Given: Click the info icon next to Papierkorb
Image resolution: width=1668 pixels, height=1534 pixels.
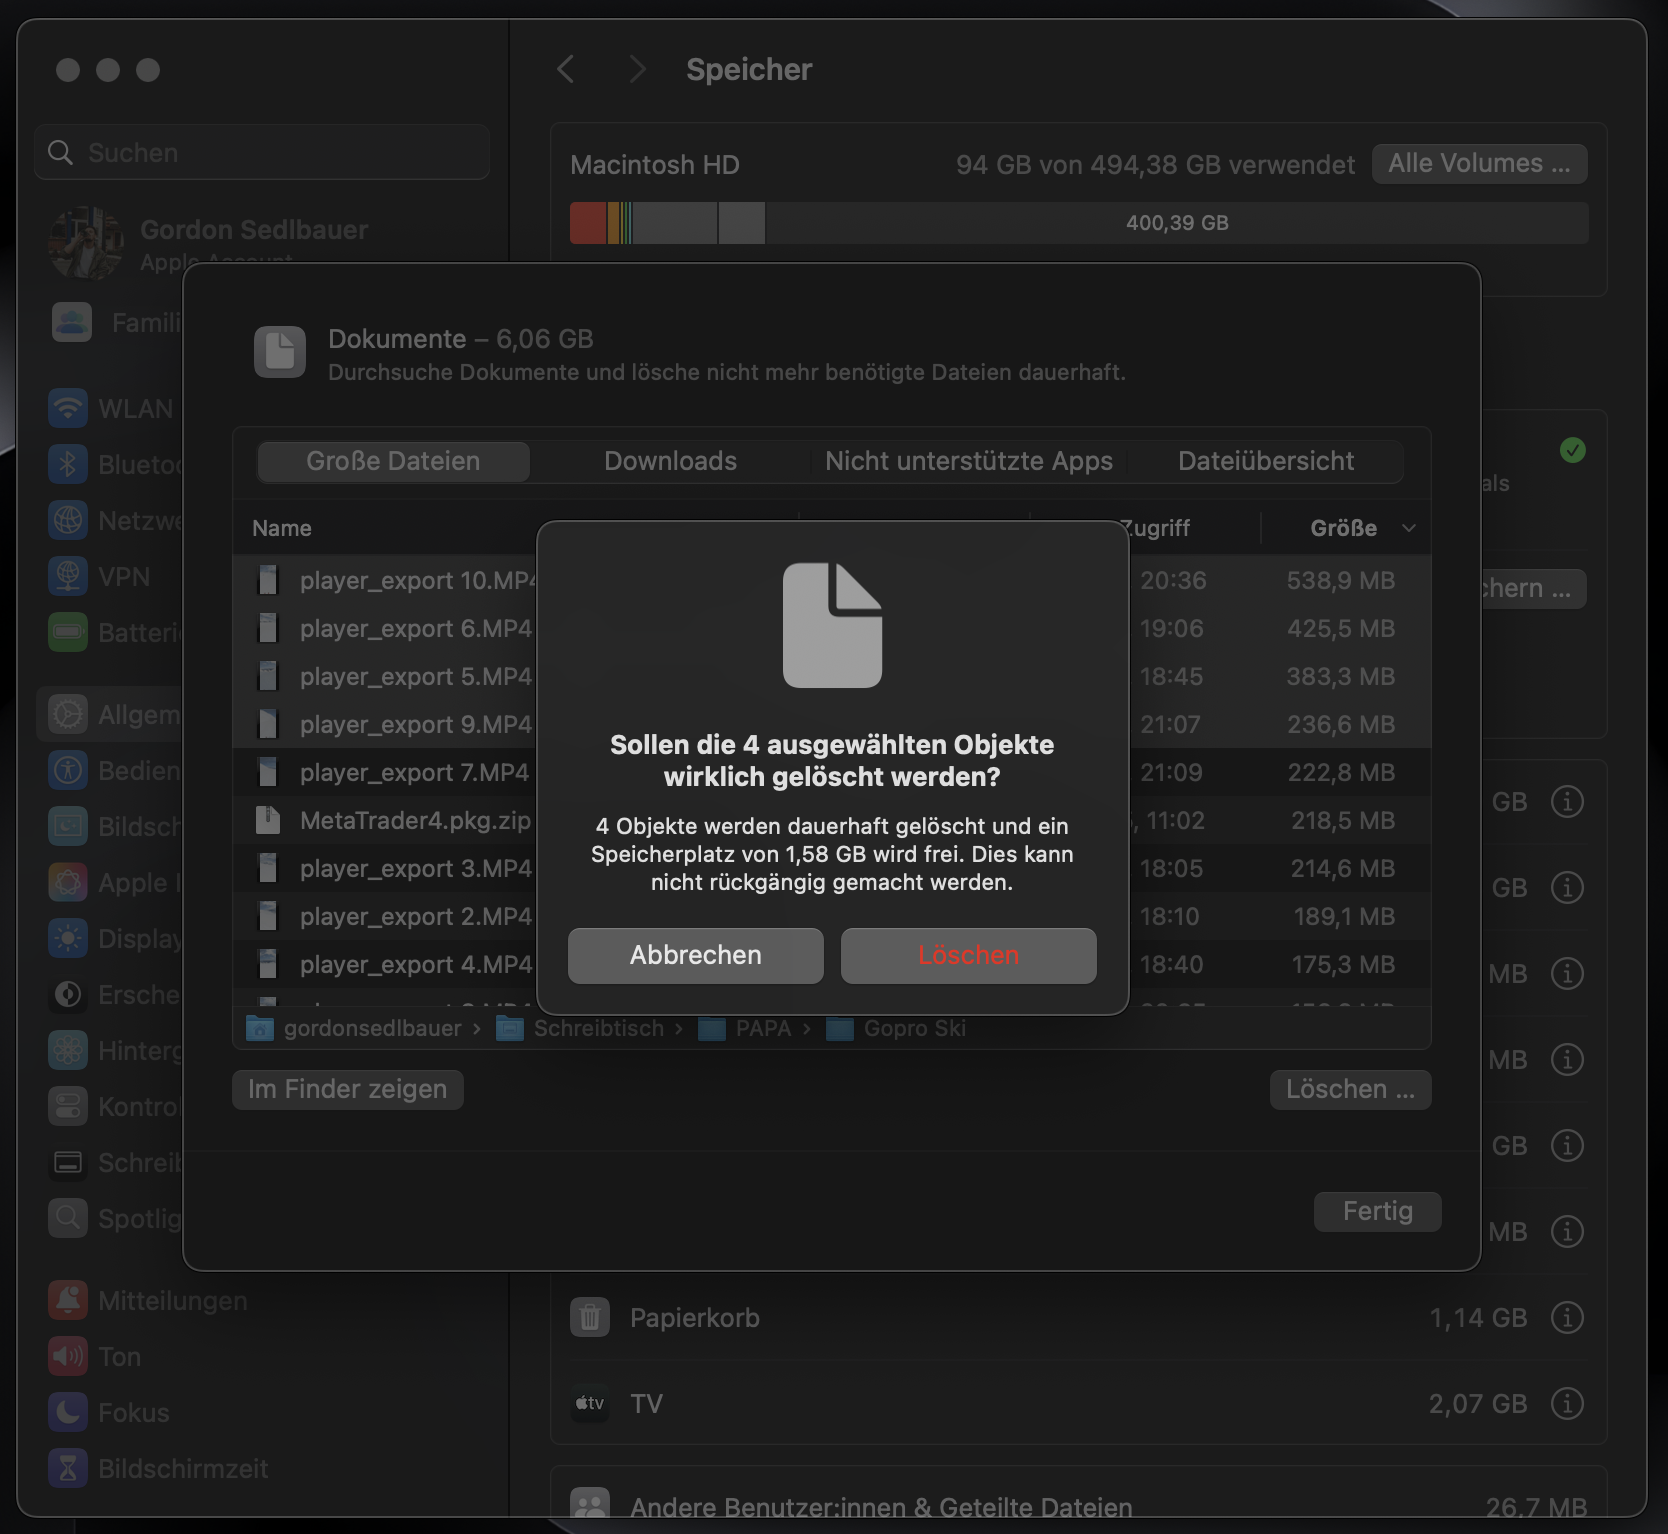Looking at the screenshot, I should [x=1566, y=1318].
